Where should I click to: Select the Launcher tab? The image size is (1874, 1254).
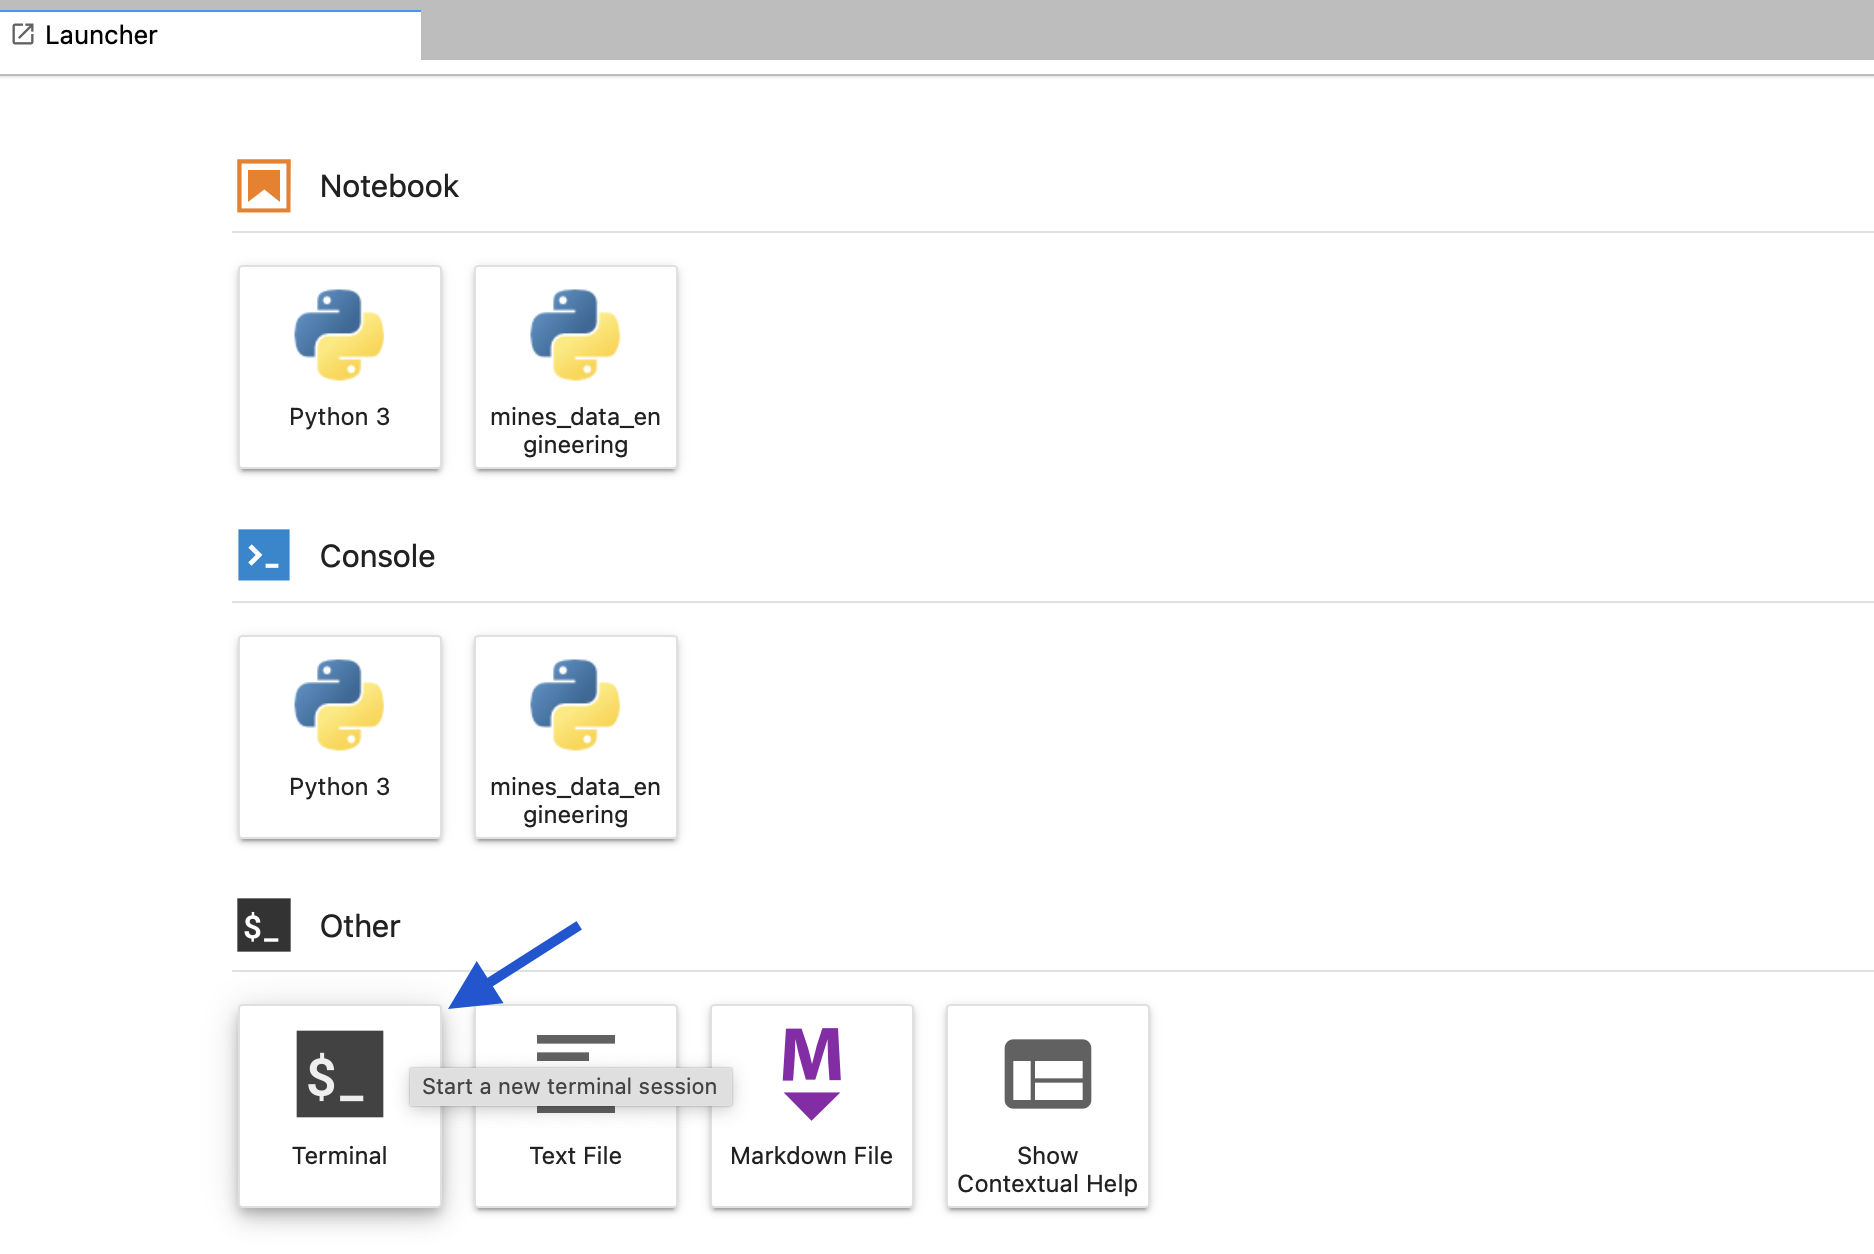tap(210, 35)
